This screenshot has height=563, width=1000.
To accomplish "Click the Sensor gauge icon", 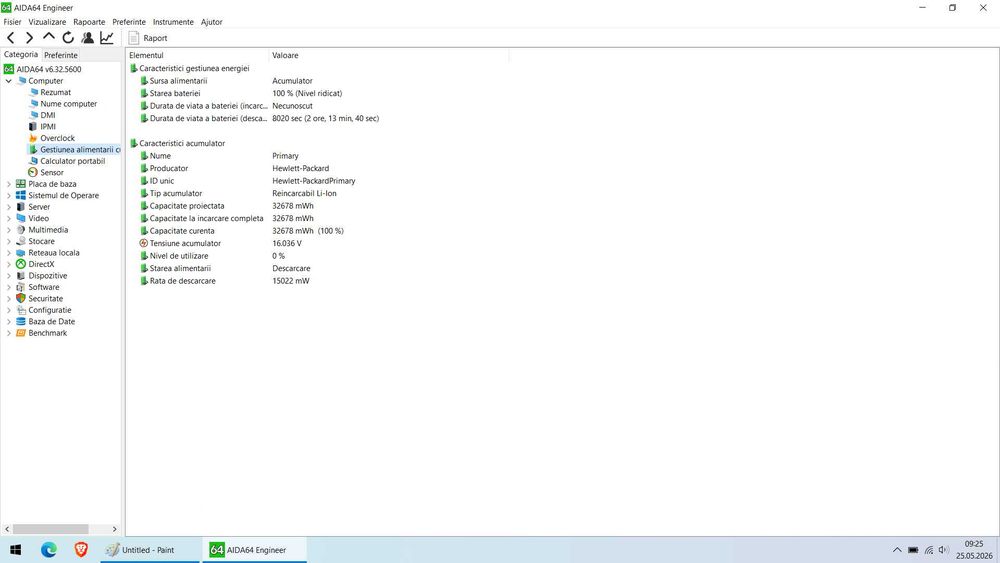I will click(33, 173).
